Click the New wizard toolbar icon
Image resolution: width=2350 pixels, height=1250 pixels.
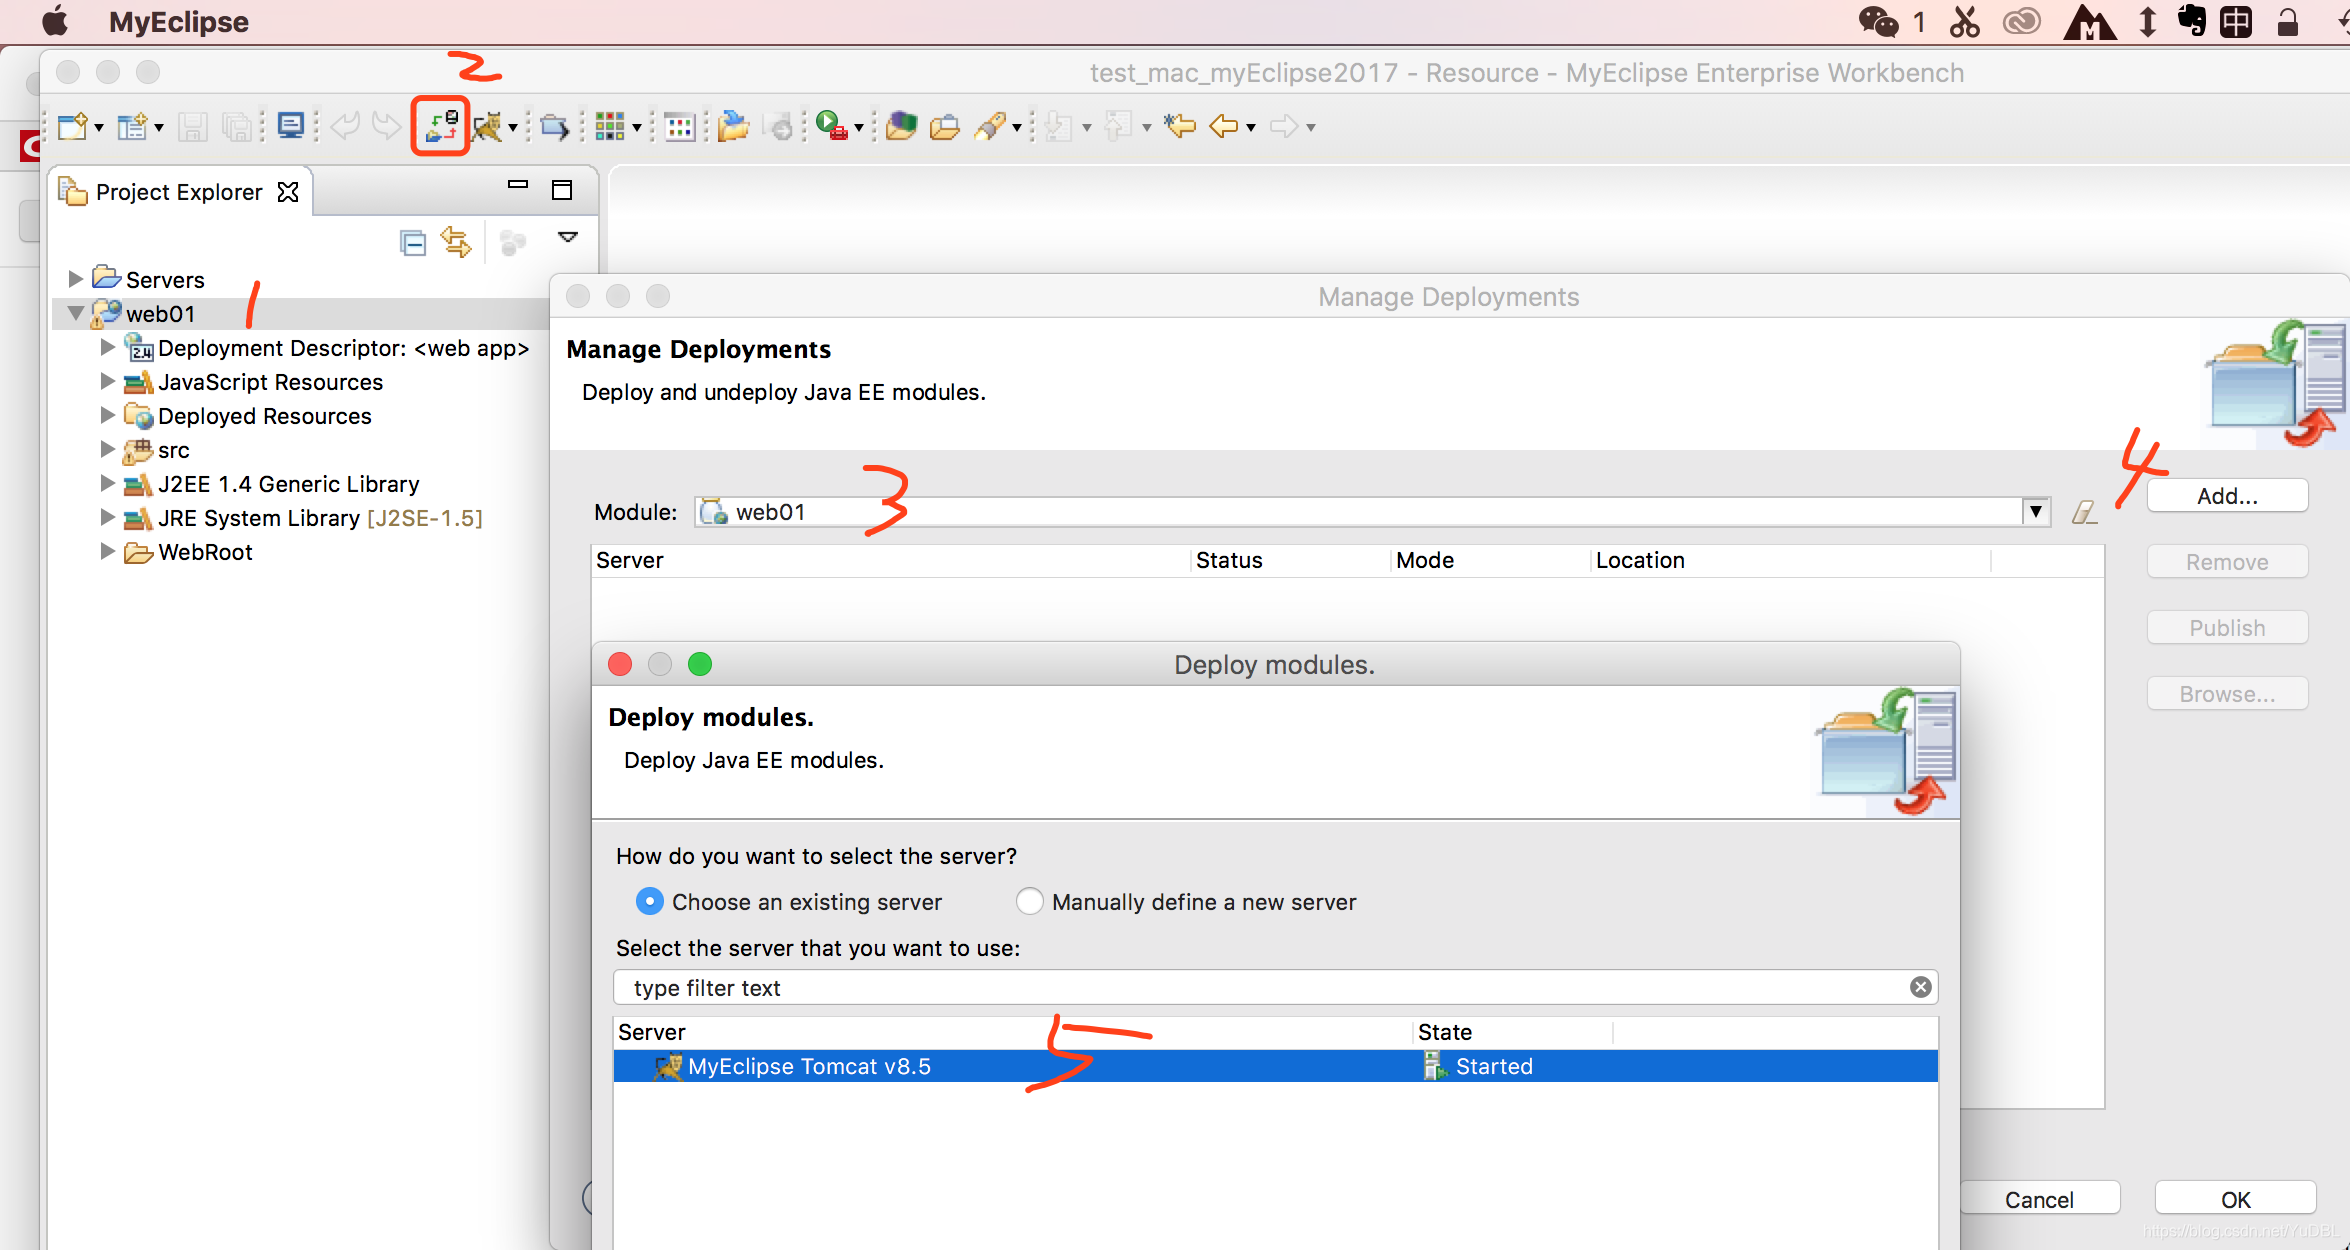(73, 126)
